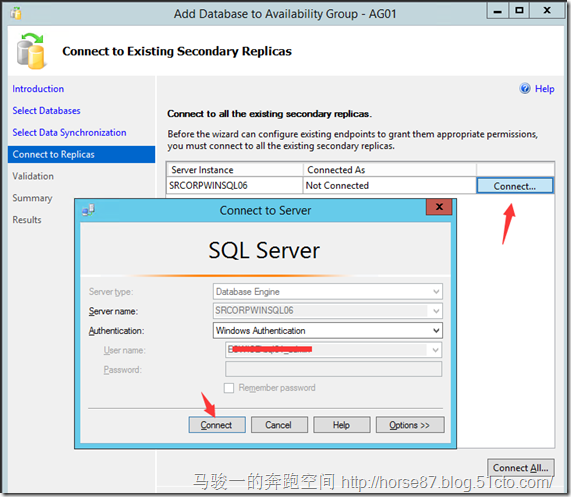
Task: Open the Server name dropdown
Action: coord(436,311)
